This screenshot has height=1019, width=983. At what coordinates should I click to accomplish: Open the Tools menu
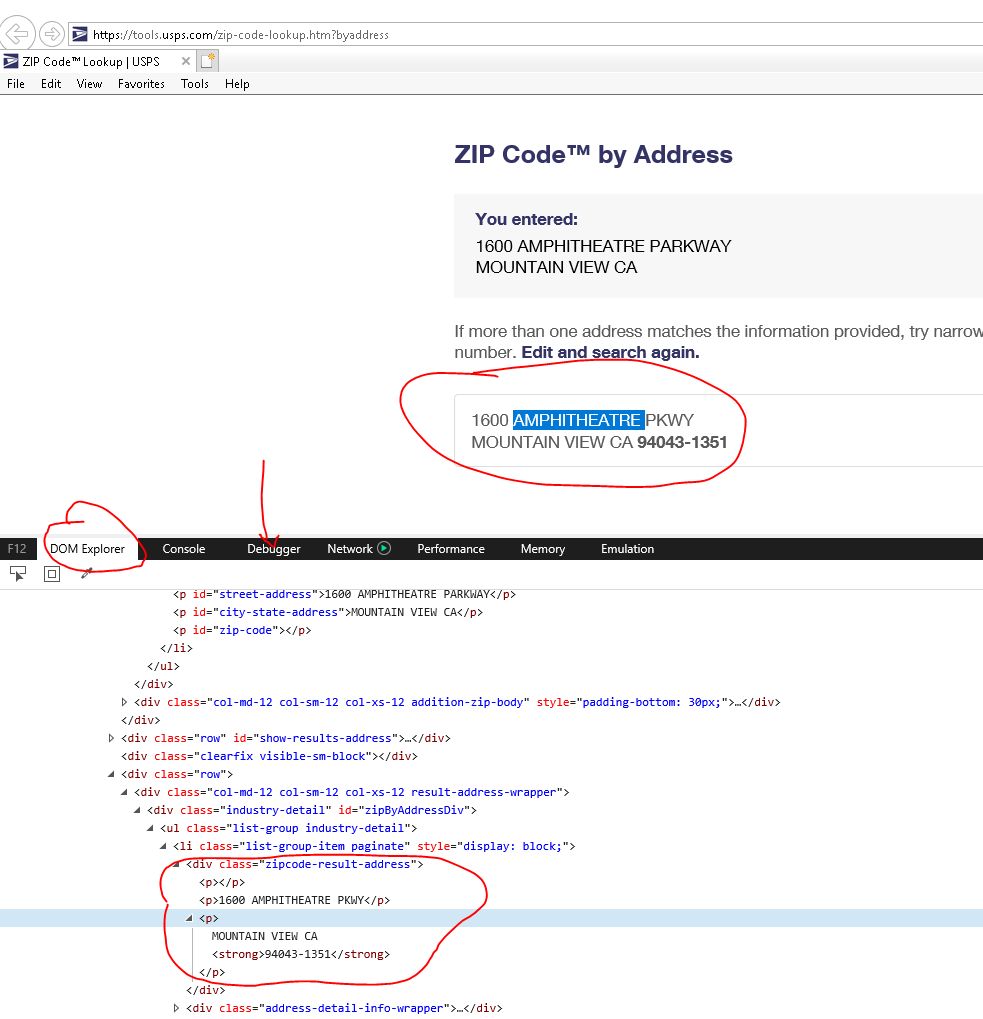click(194, 84)
